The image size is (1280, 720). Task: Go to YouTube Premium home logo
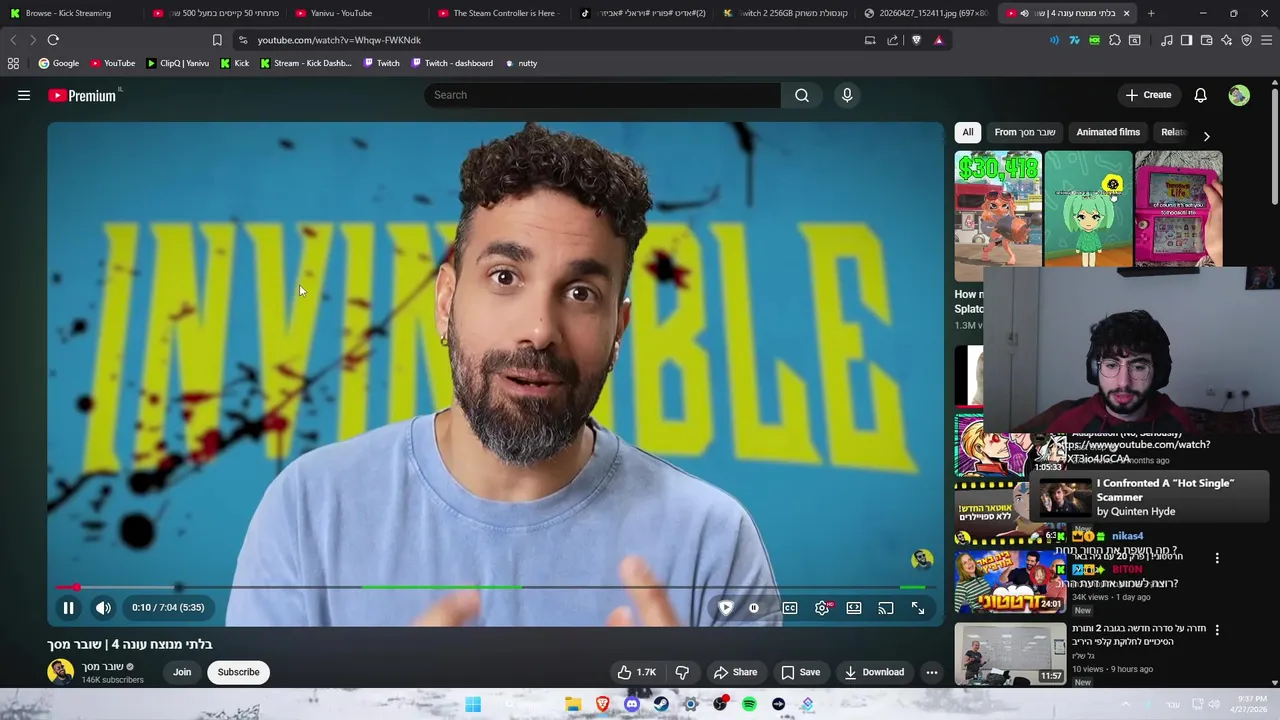click(x=84, y=95)
